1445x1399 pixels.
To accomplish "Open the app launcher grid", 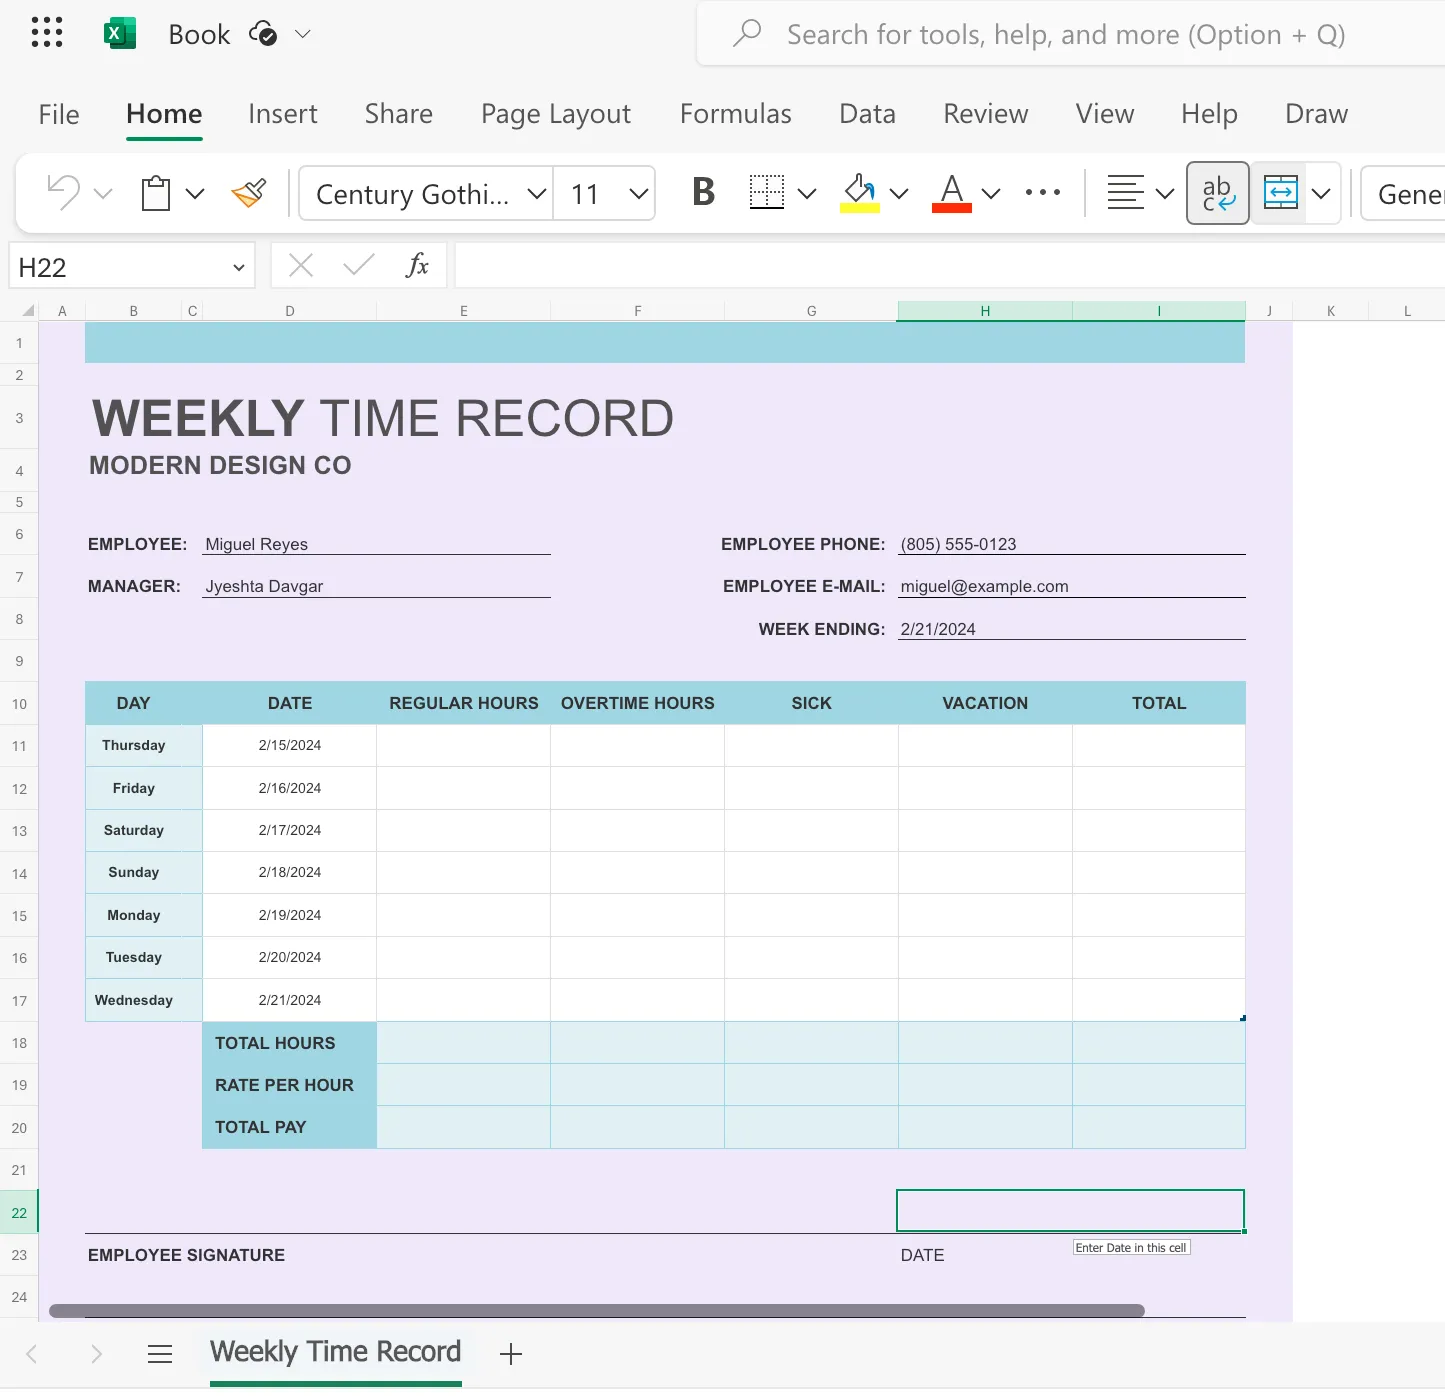I will tap(47, 33).
